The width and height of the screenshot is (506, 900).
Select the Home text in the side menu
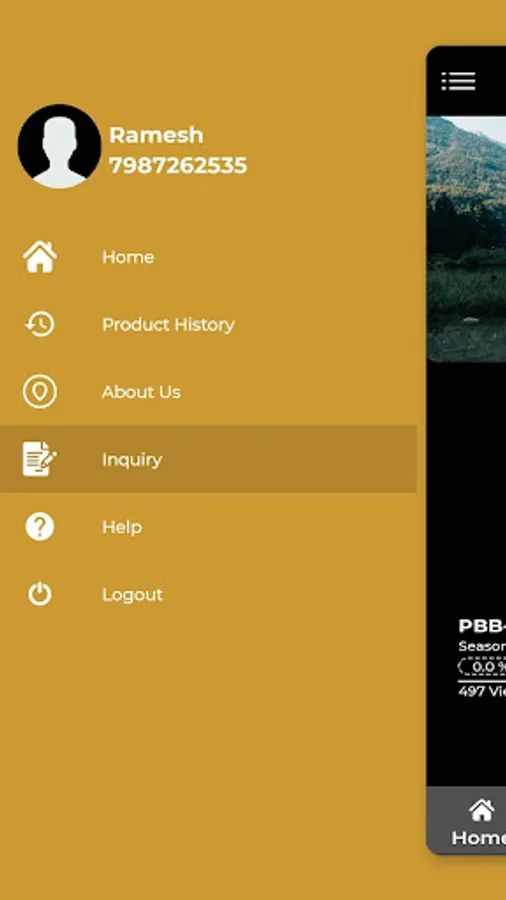pyautogui.click(x=128, y=257)
